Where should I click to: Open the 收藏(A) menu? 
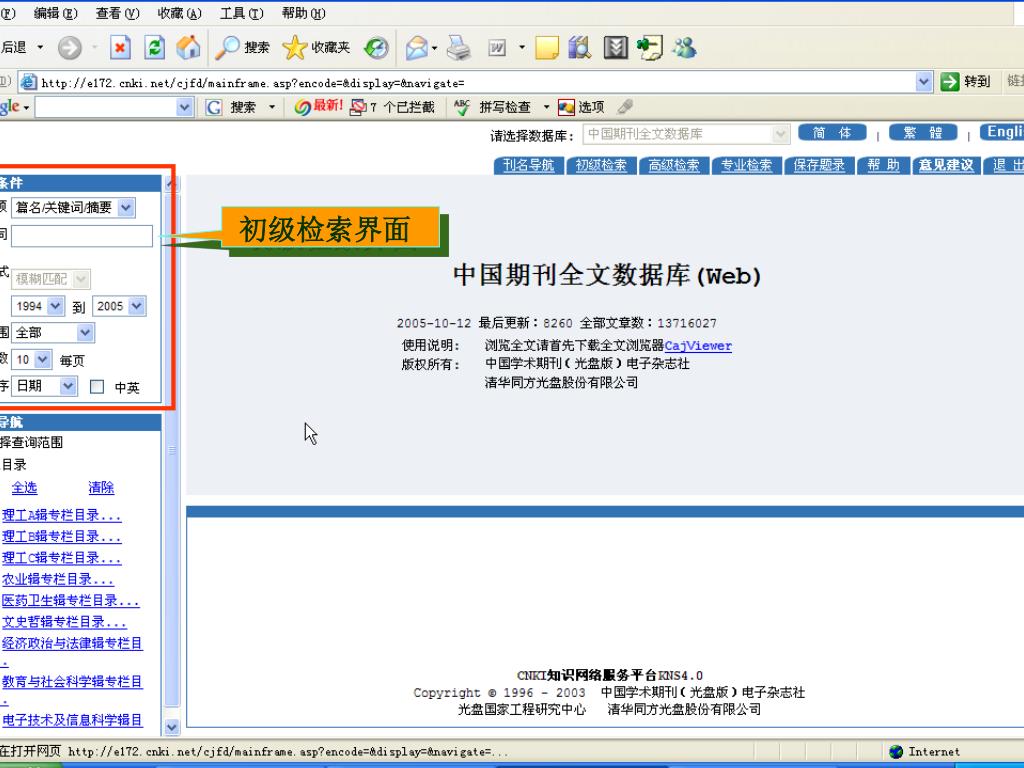(180, 13)
